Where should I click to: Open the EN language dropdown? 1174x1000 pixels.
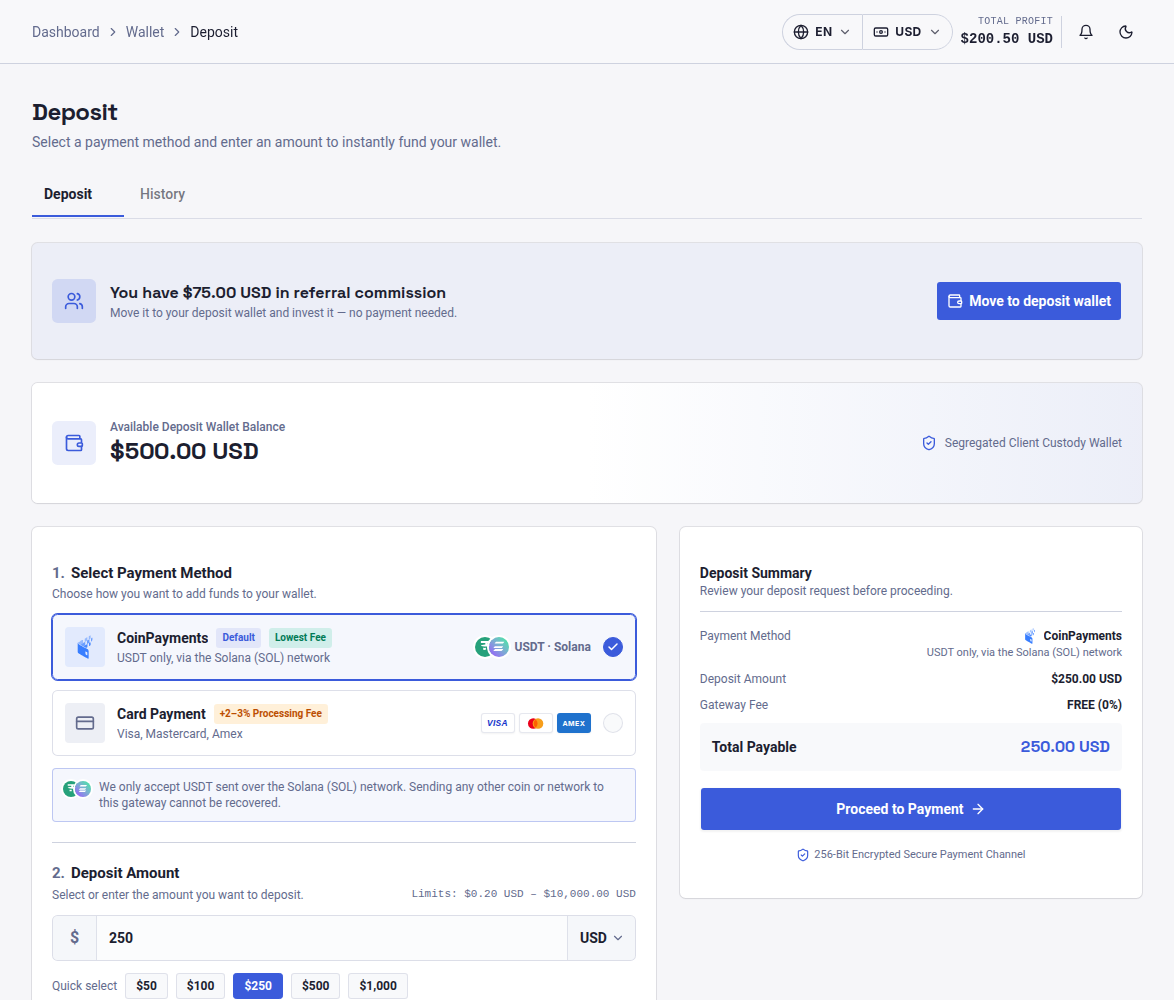coord(822,32)
